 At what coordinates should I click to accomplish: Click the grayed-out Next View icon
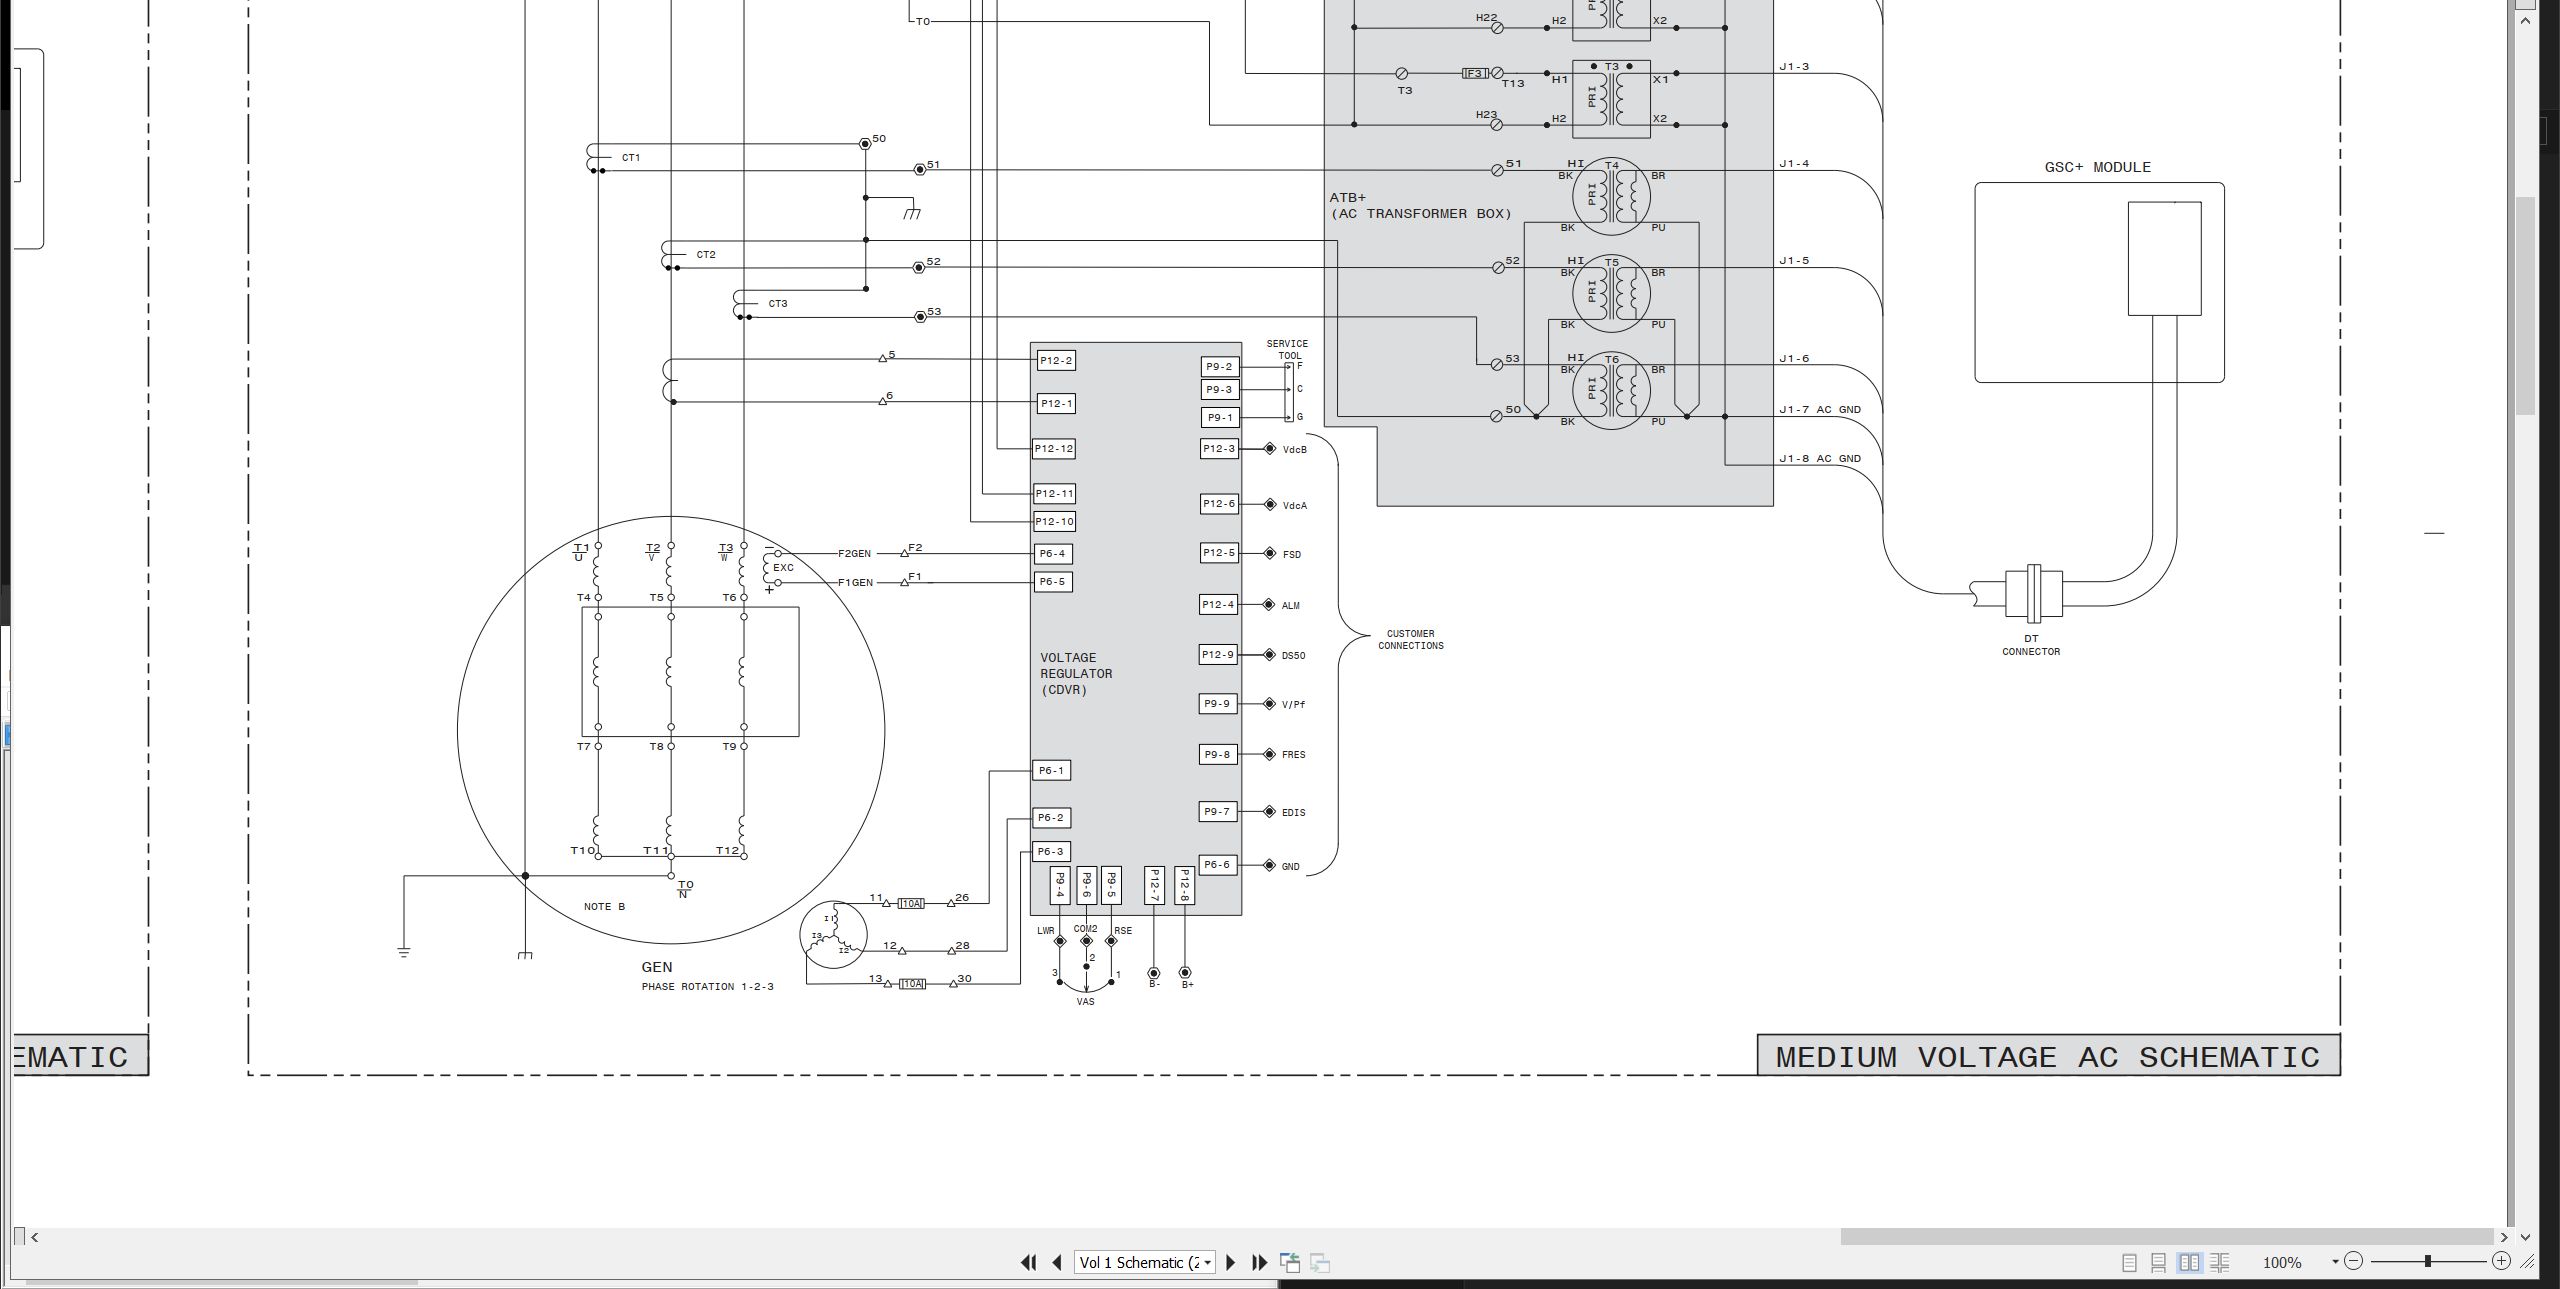[1320, 1262]
